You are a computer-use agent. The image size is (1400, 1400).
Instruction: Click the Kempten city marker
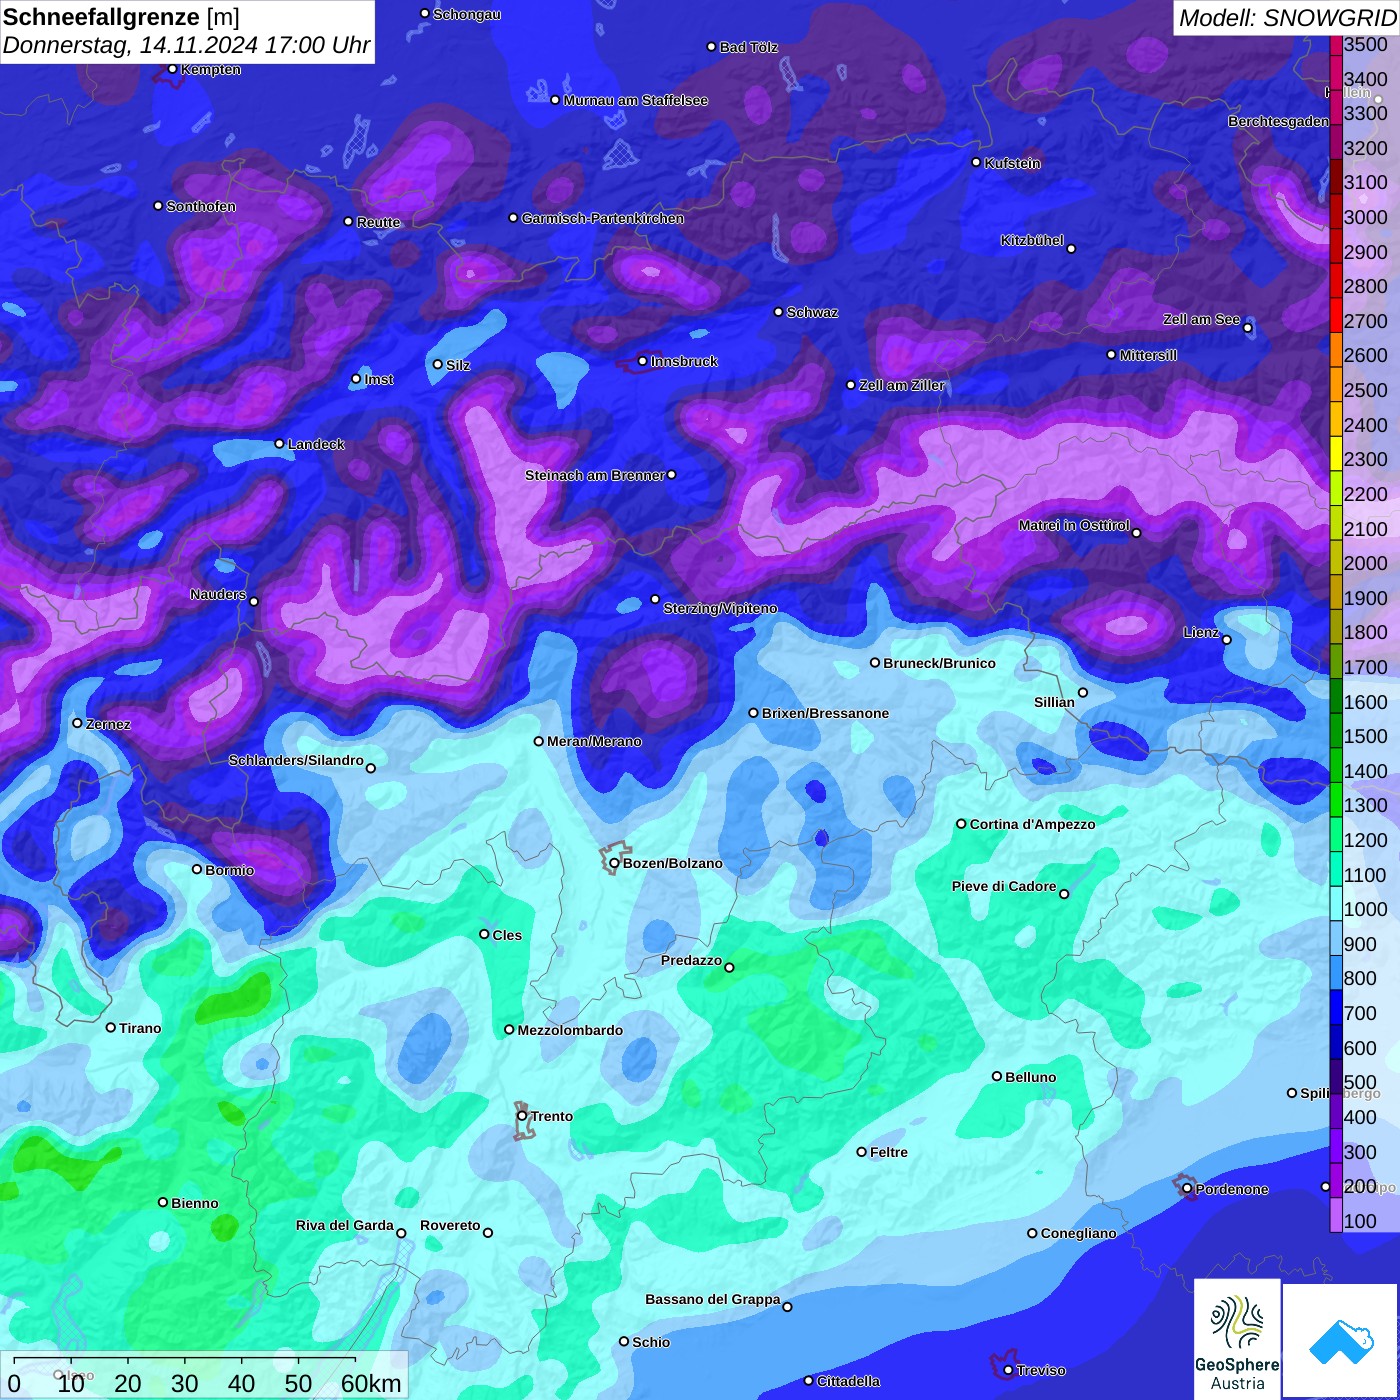click(173, 69)
